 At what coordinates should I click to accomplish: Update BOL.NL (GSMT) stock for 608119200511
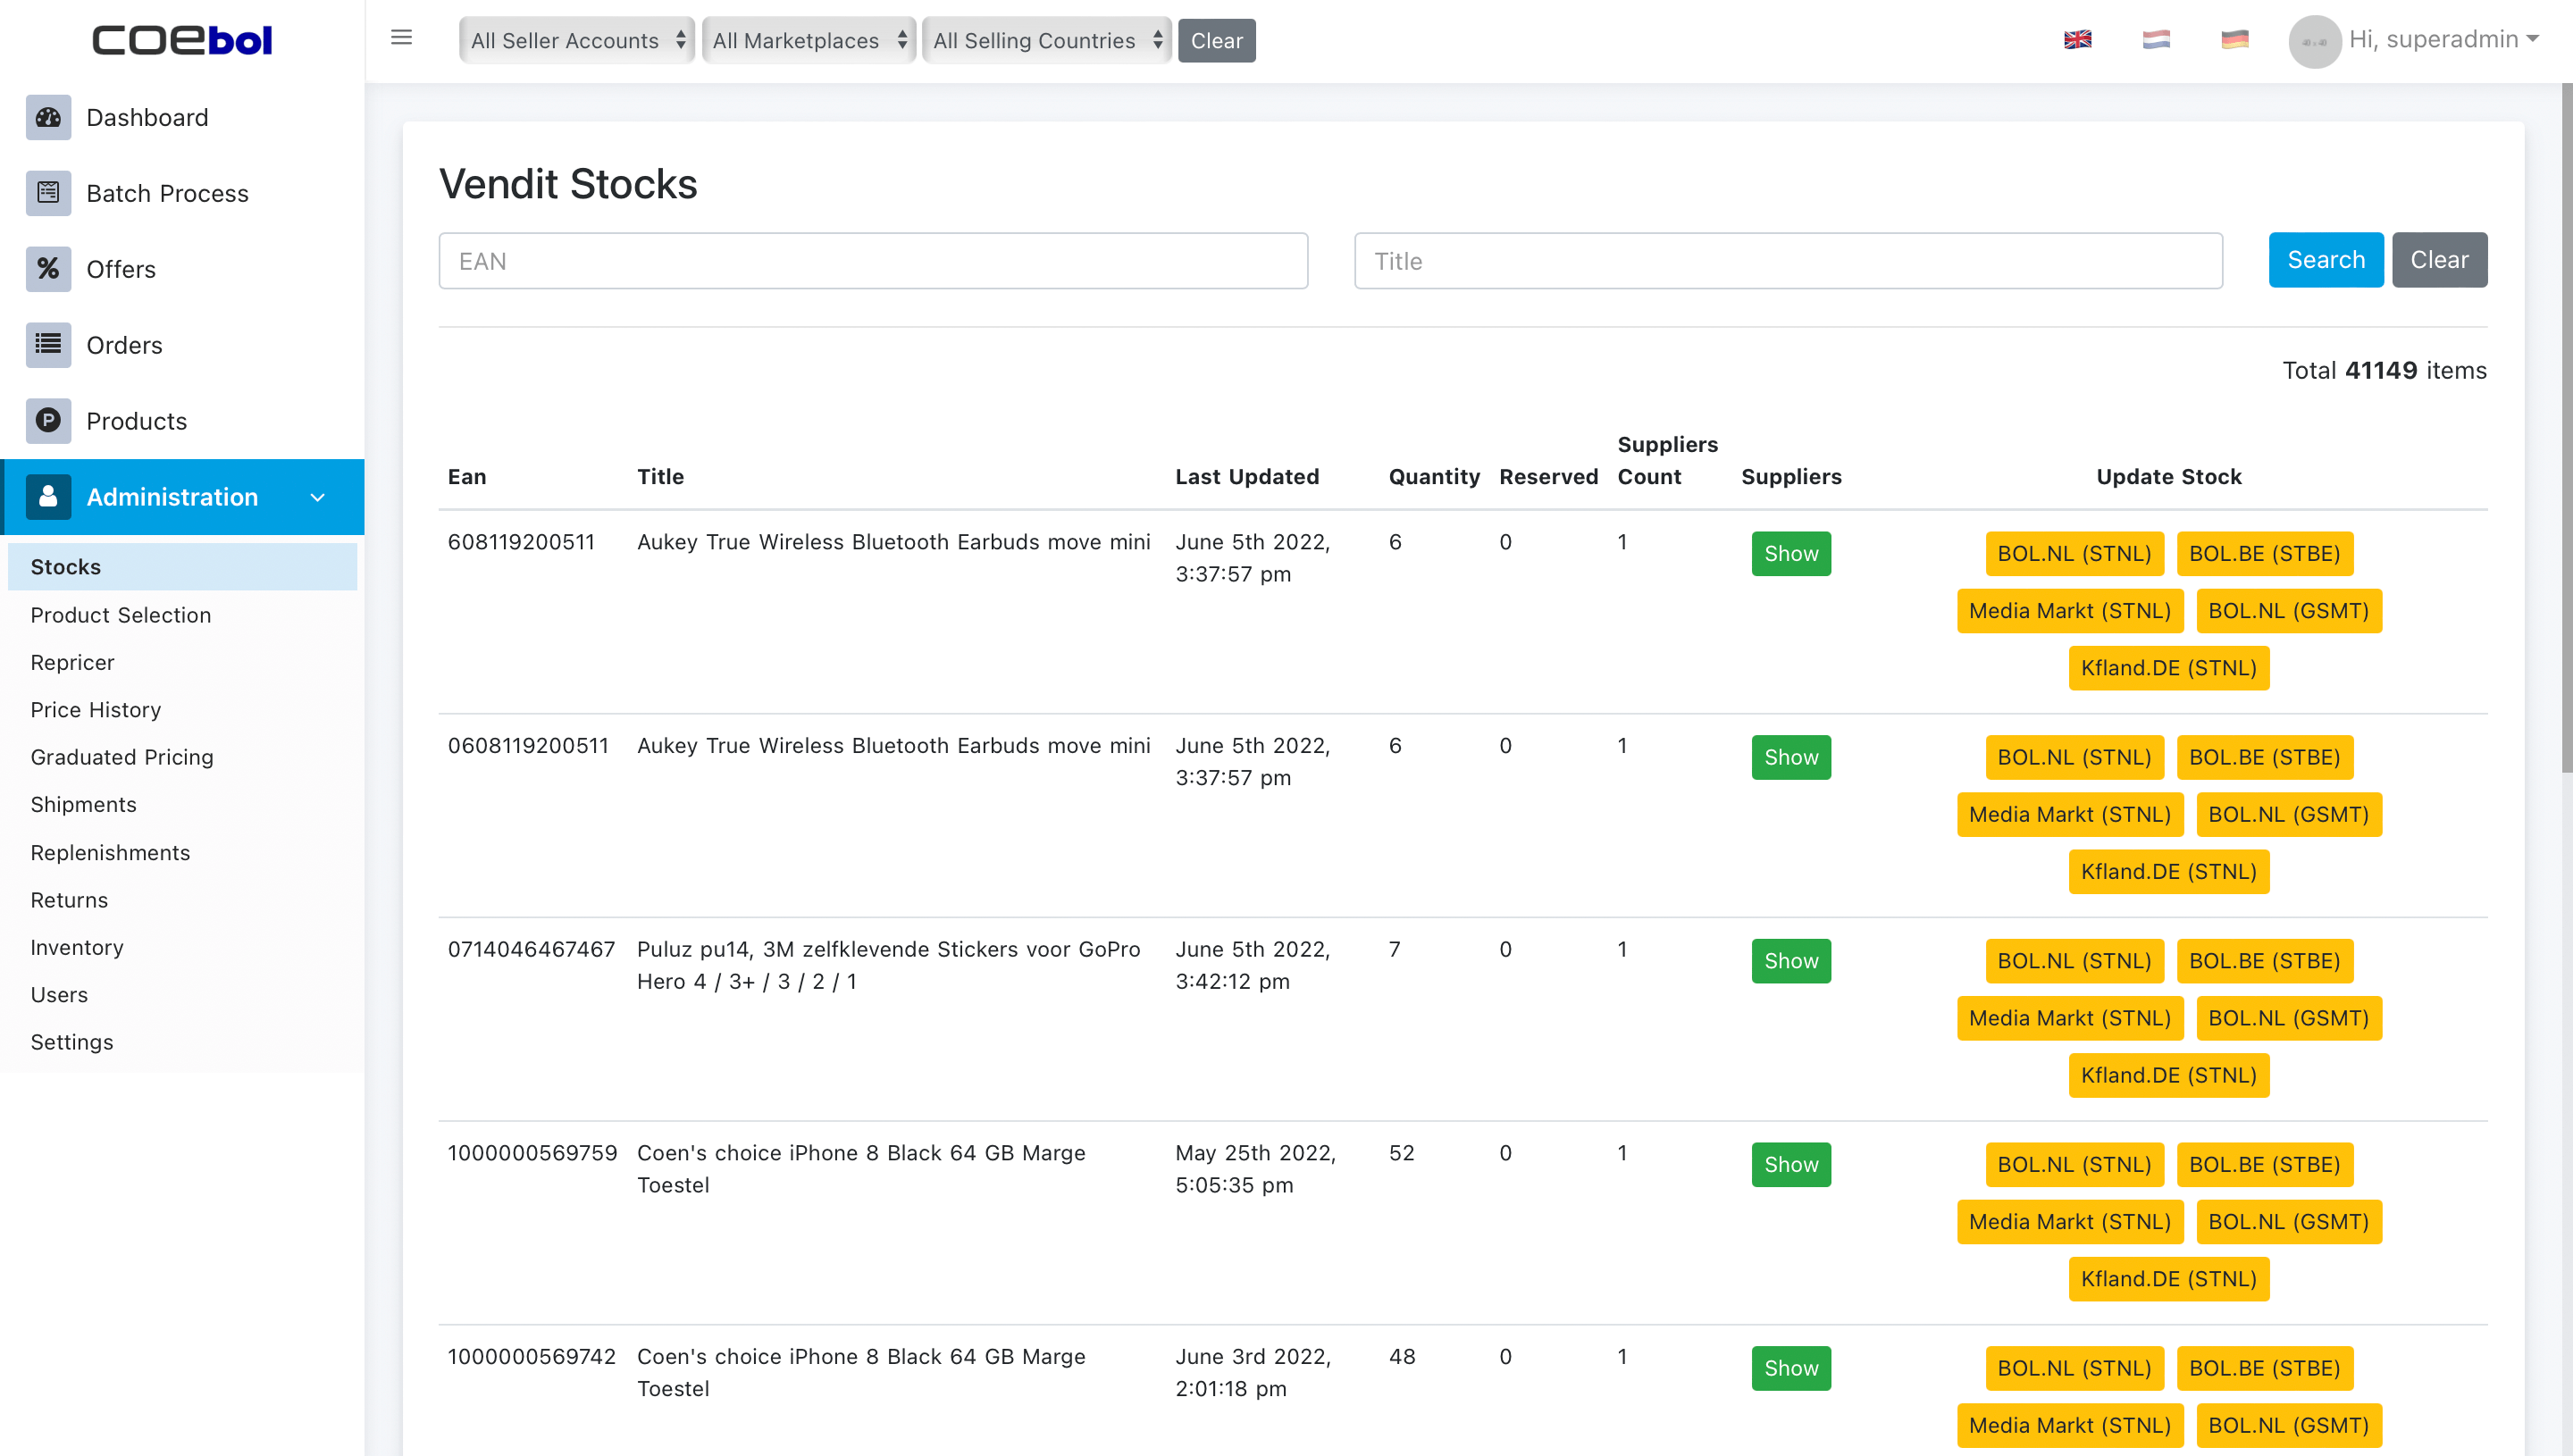coord(2288,611)
